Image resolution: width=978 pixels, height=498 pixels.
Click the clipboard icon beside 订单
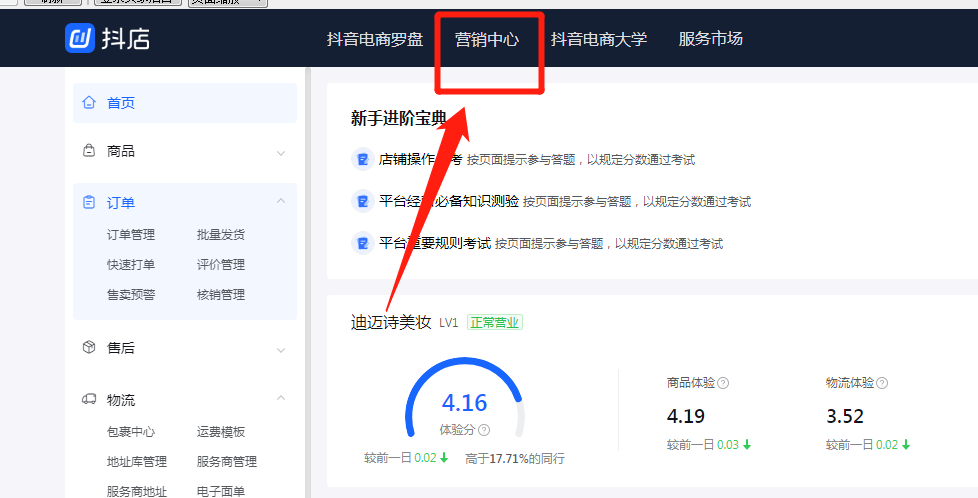[89, 202]
